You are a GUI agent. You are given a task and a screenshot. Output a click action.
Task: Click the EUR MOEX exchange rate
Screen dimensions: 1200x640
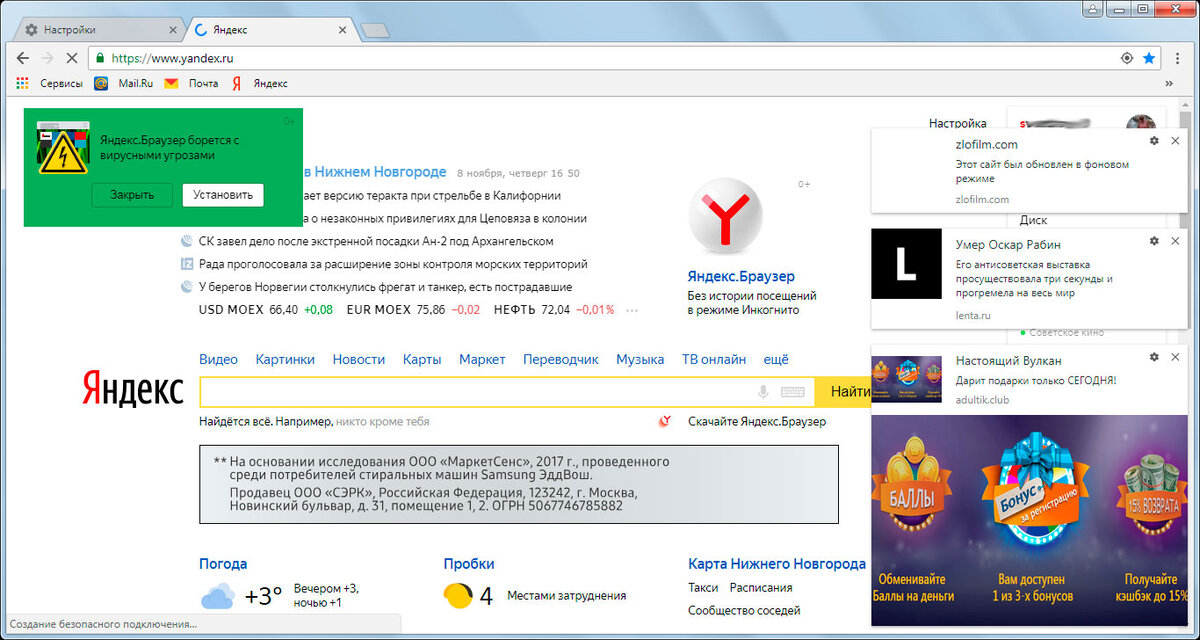(x=413, y=310)
